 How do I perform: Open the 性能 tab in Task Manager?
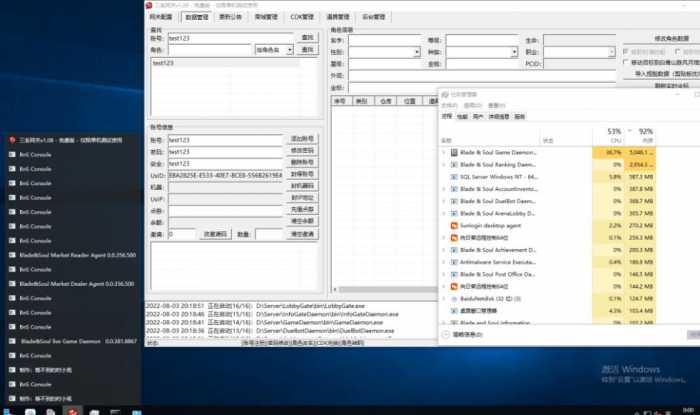point(462,116)
